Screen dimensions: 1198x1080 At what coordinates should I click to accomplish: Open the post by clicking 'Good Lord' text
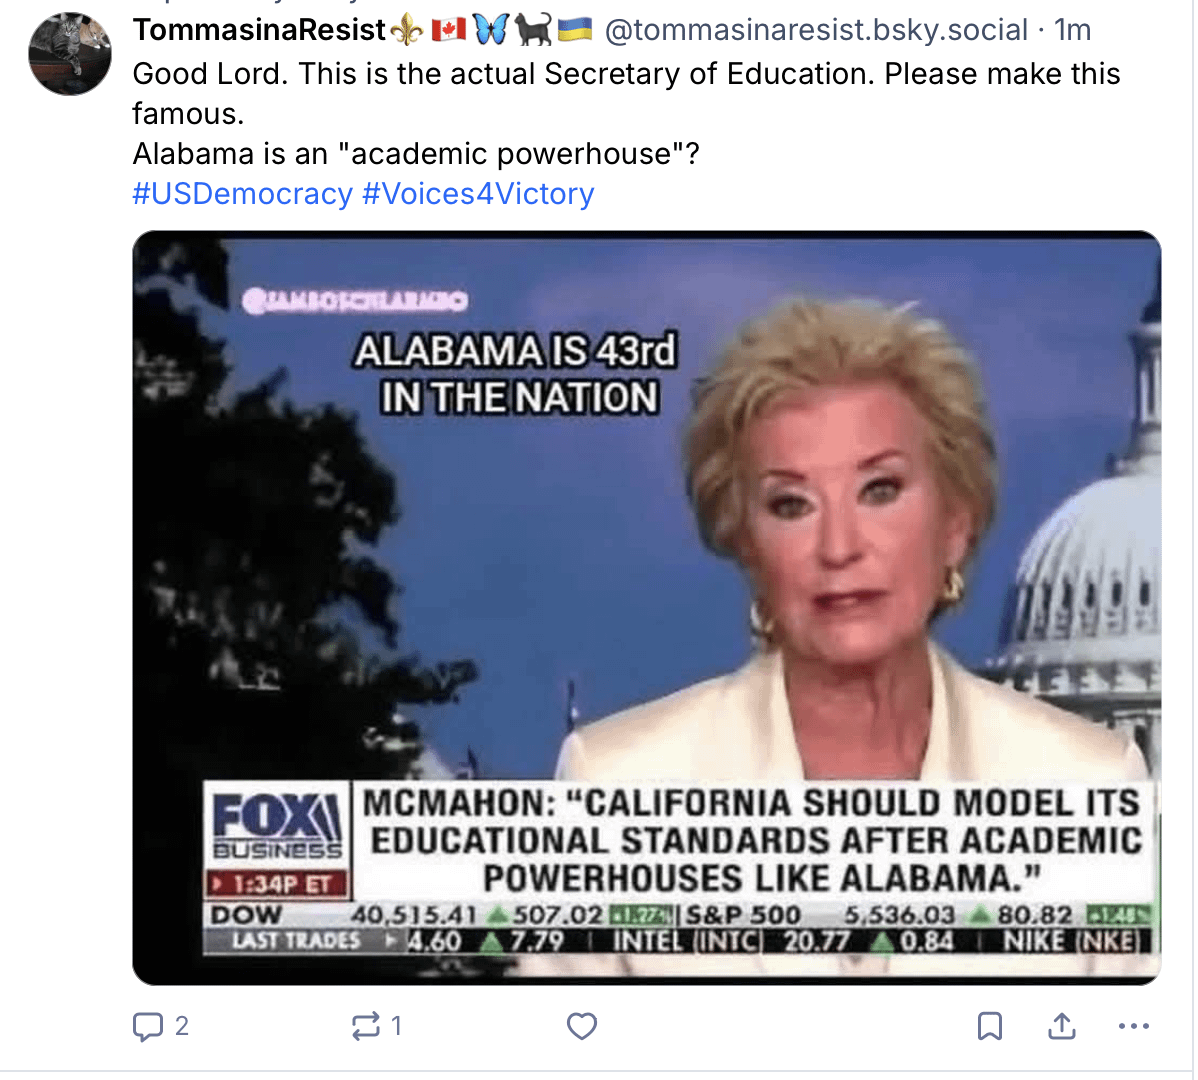210,74
